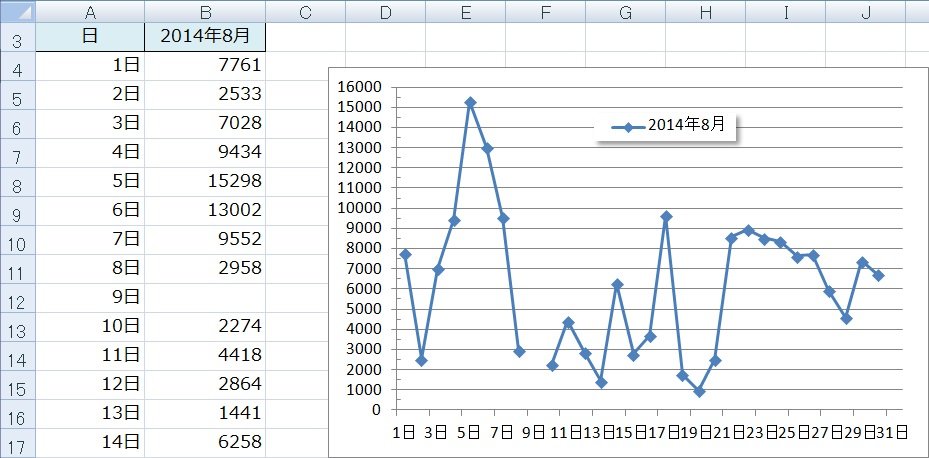The width and height of the screenshot is (929, 458).
Task: Click the 16000 vertical axis label
Action: [359, 87]
